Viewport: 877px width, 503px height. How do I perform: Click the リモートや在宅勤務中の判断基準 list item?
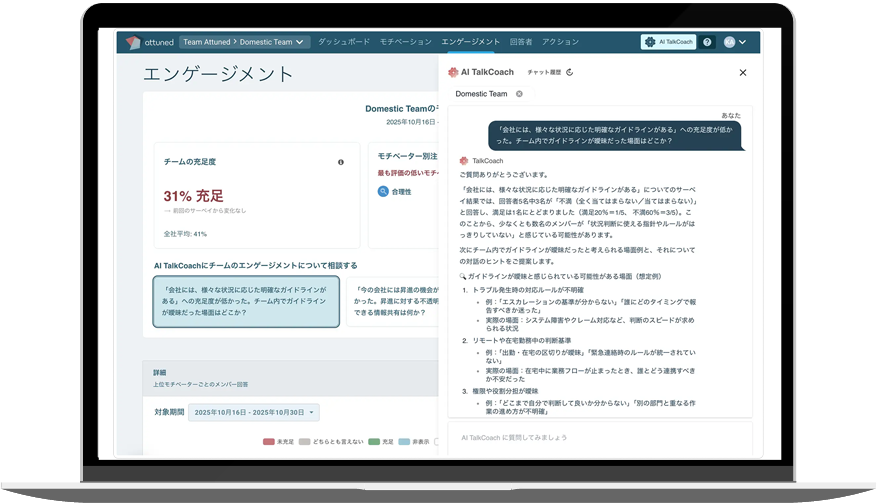[522, 340]
